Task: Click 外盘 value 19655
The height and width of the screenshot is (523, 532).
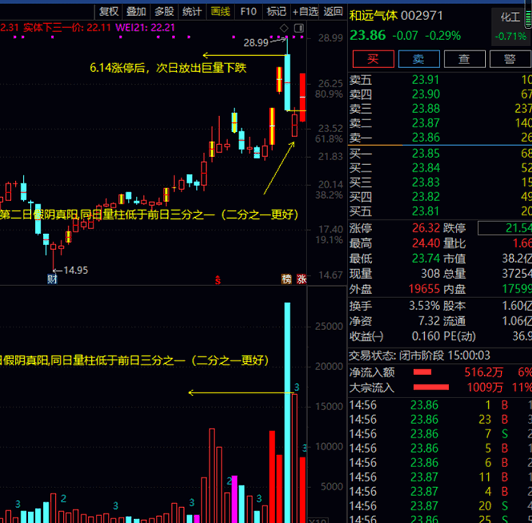Action: tap(424, 289)
